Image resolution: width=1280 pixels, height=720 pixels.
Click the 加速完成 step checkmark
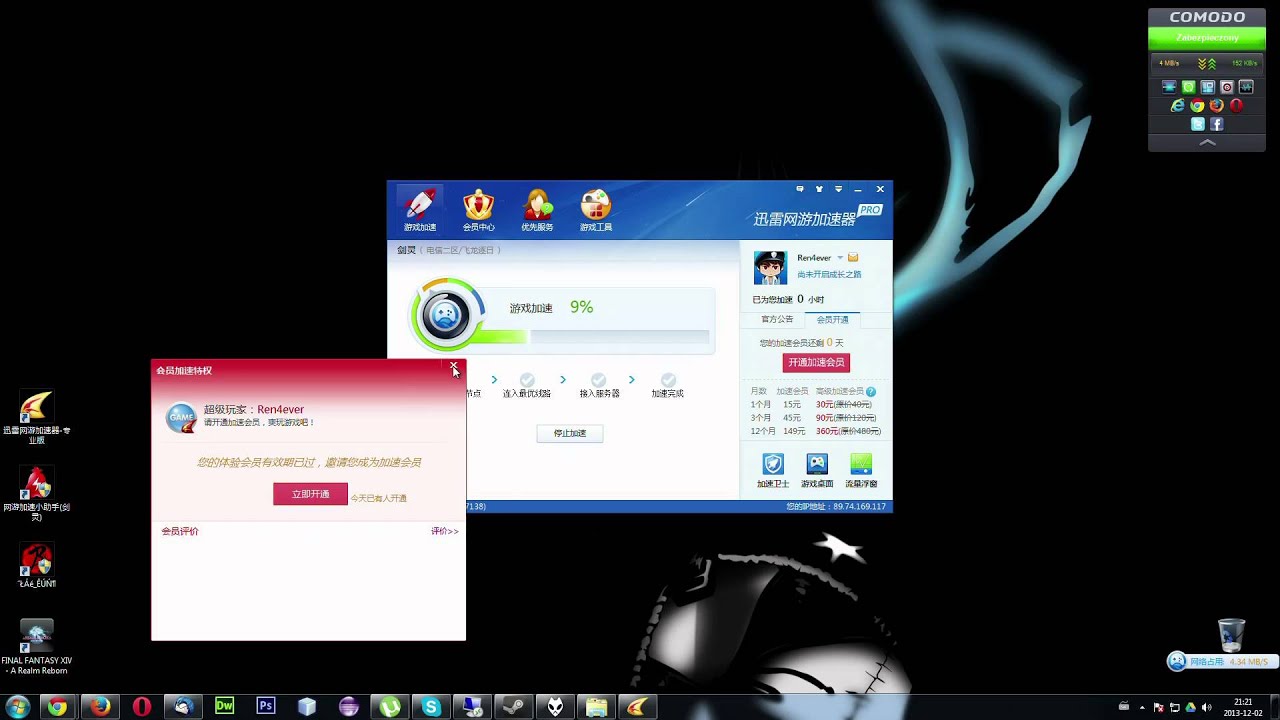[x=668, y=380]
